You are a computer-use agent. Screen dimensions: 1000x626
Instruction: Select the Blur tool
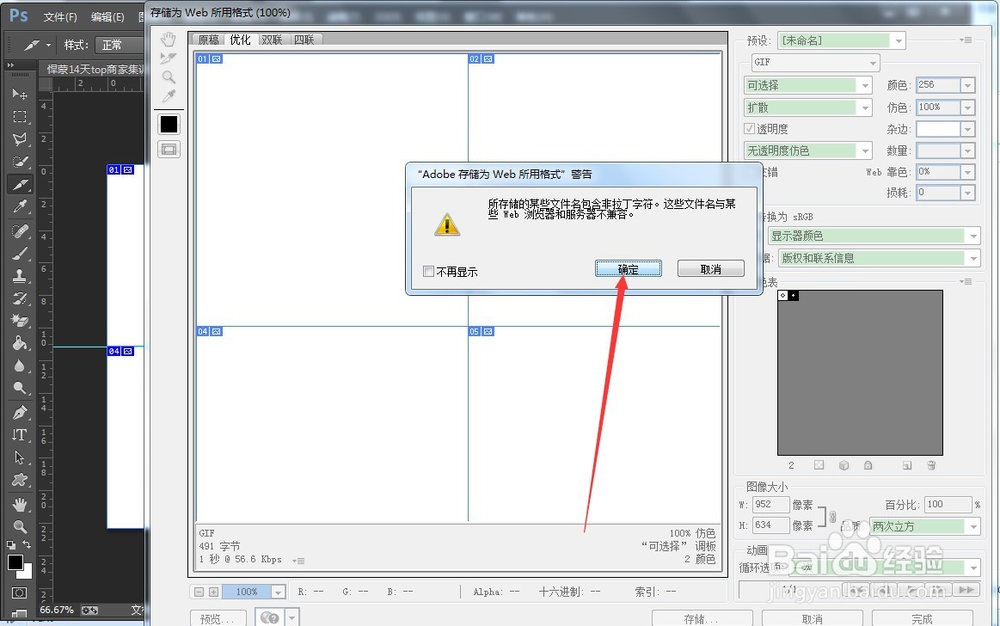[20, 365]
